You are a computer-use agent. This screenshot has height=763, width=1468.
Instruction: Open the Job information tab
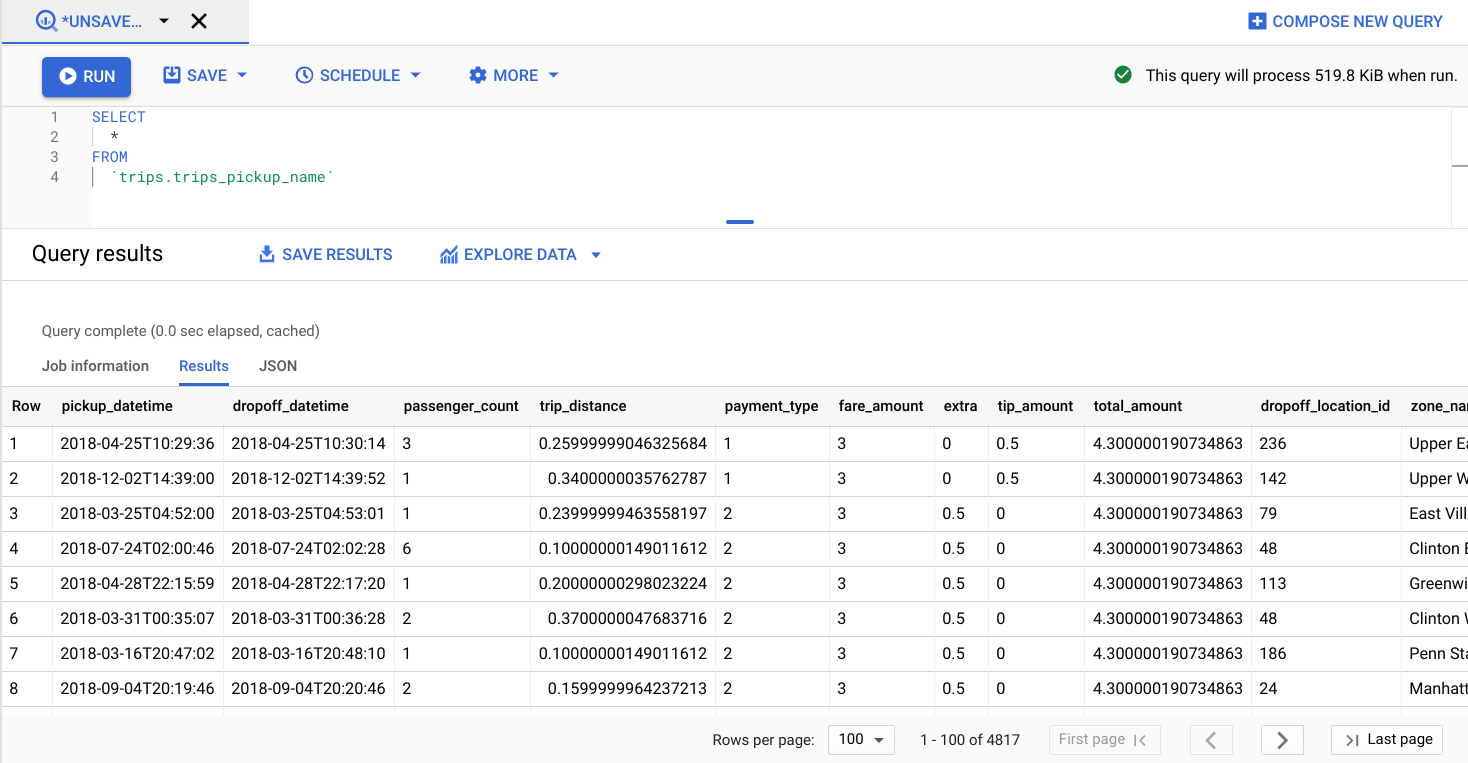point(95,366)
